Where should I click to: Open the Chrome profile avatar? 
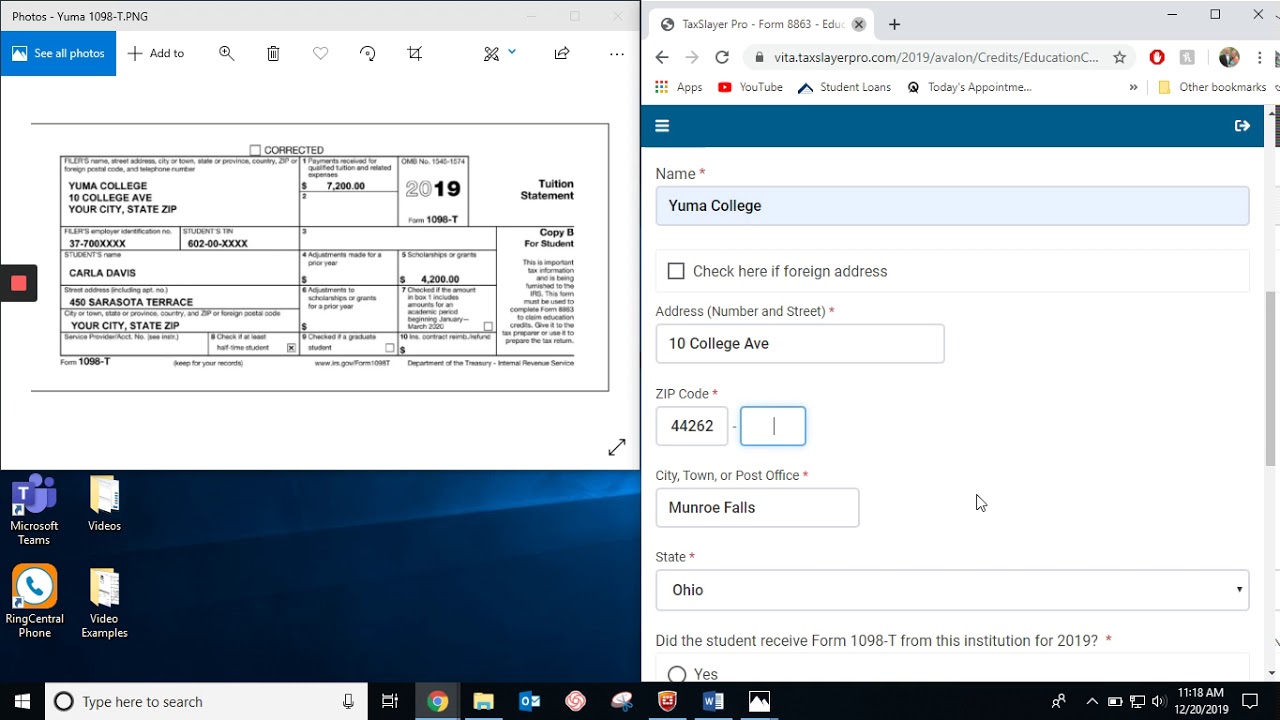(x=1229, y=57)
